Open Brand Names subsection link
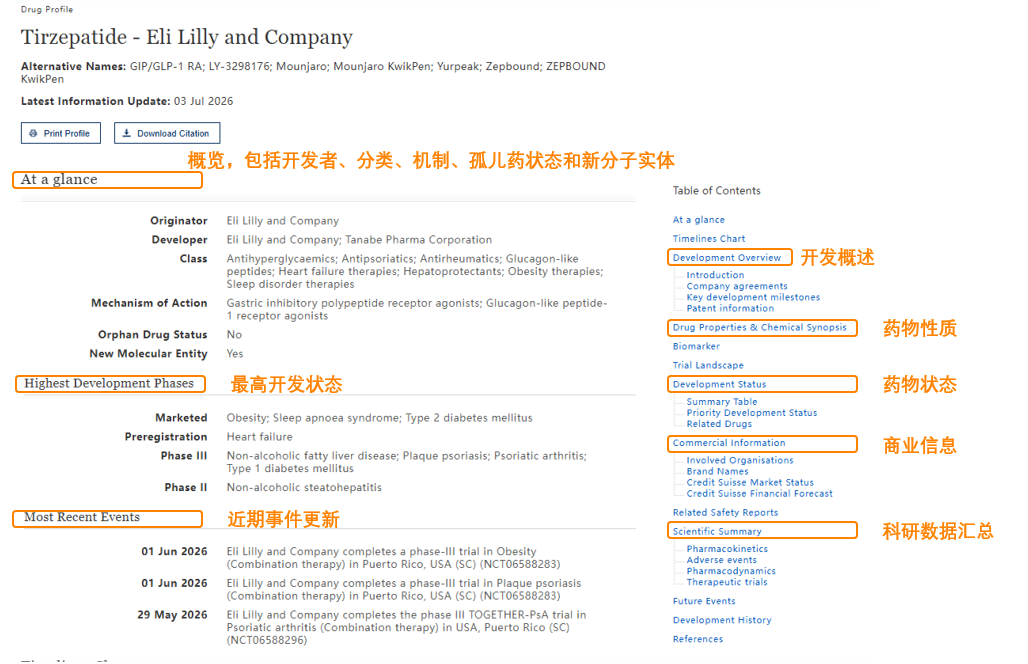The image size is (1028, 664). 717,472
